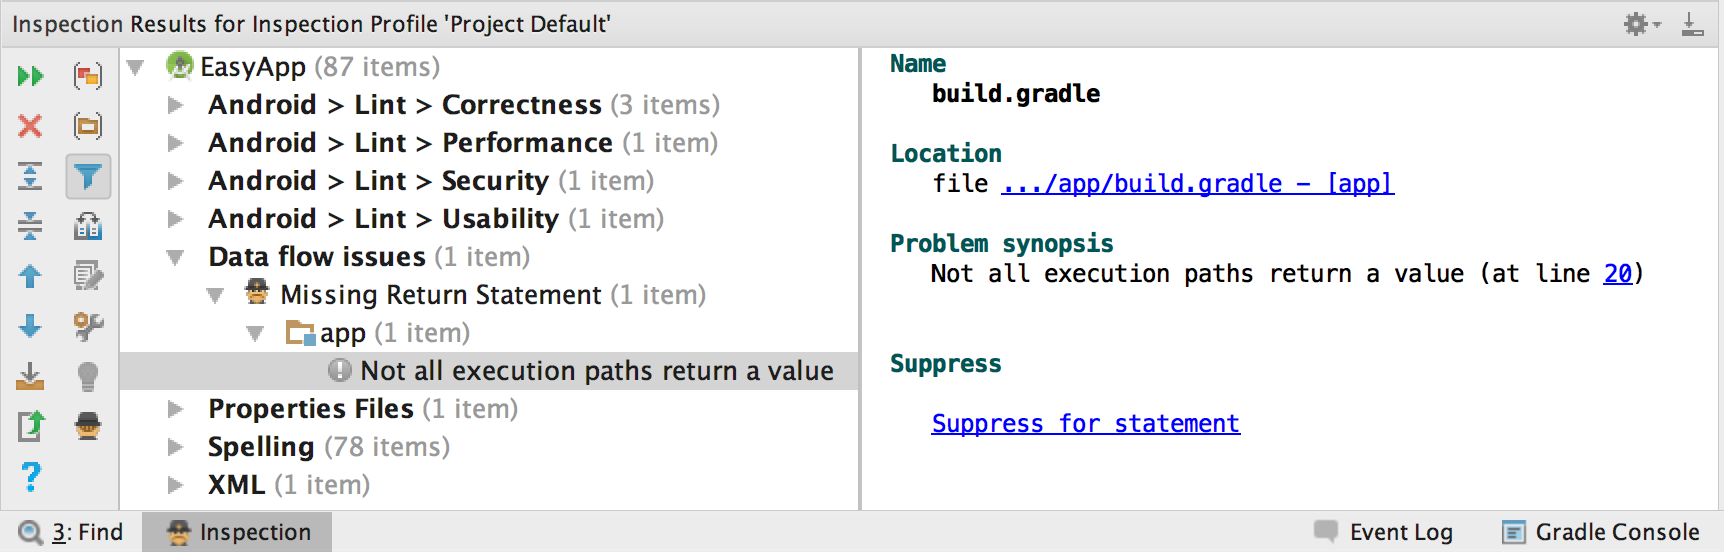This screenshot has height=552, width=1724.
Task: Click the Event Log speech bubble icon
Action: tap(1326, 531)
